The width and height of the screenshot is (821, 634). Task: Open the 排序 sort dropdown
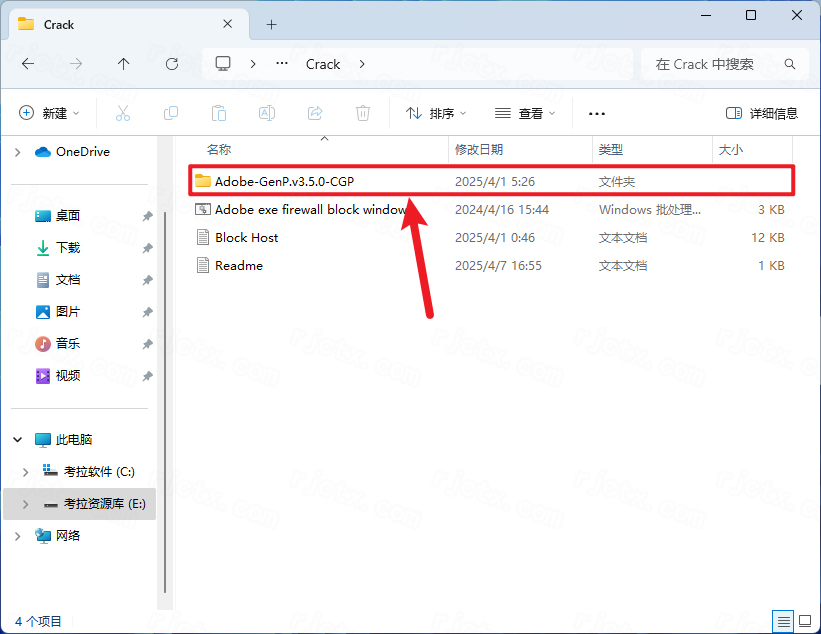pos(436,113)
